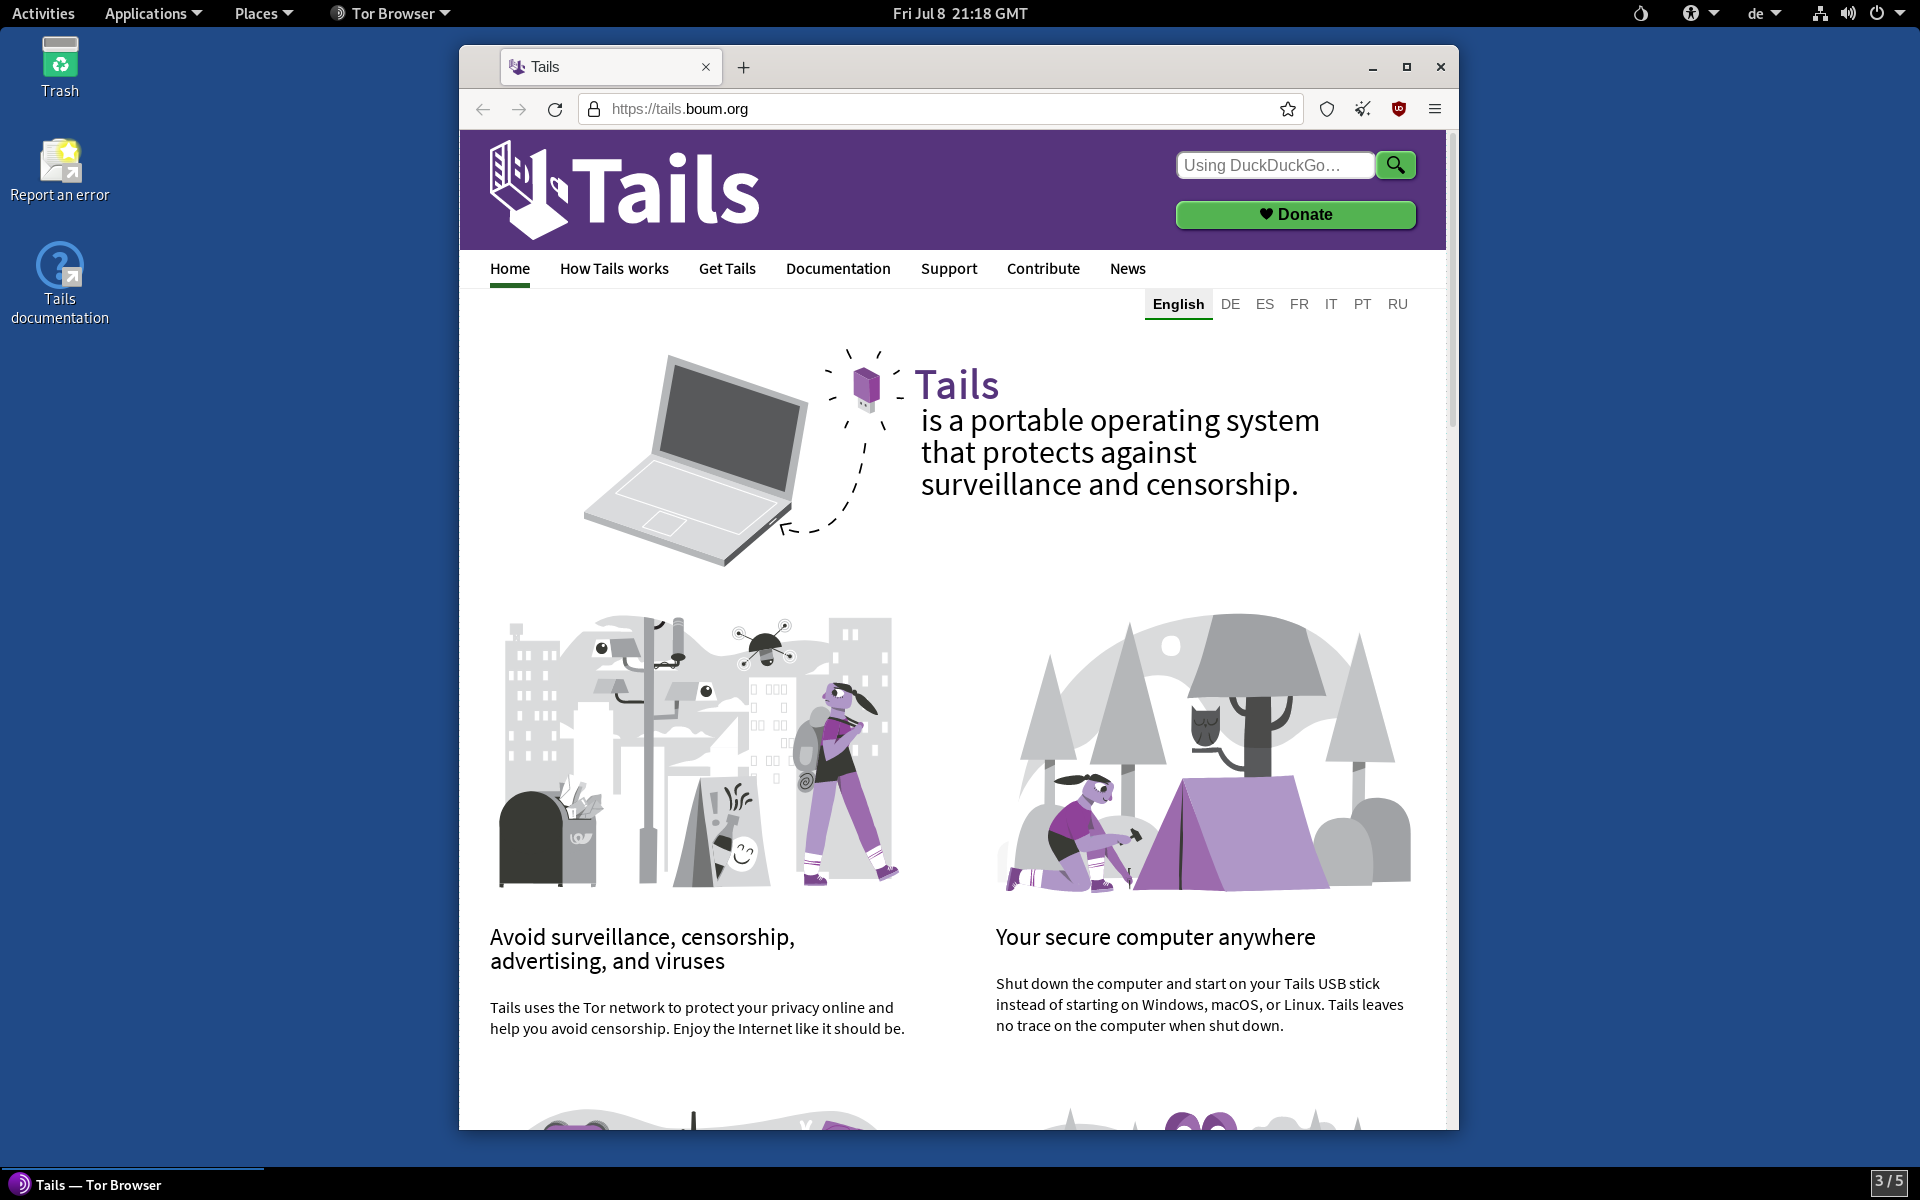
Task: Open a new tab with the plus button
Action: (x=743, y=67)
